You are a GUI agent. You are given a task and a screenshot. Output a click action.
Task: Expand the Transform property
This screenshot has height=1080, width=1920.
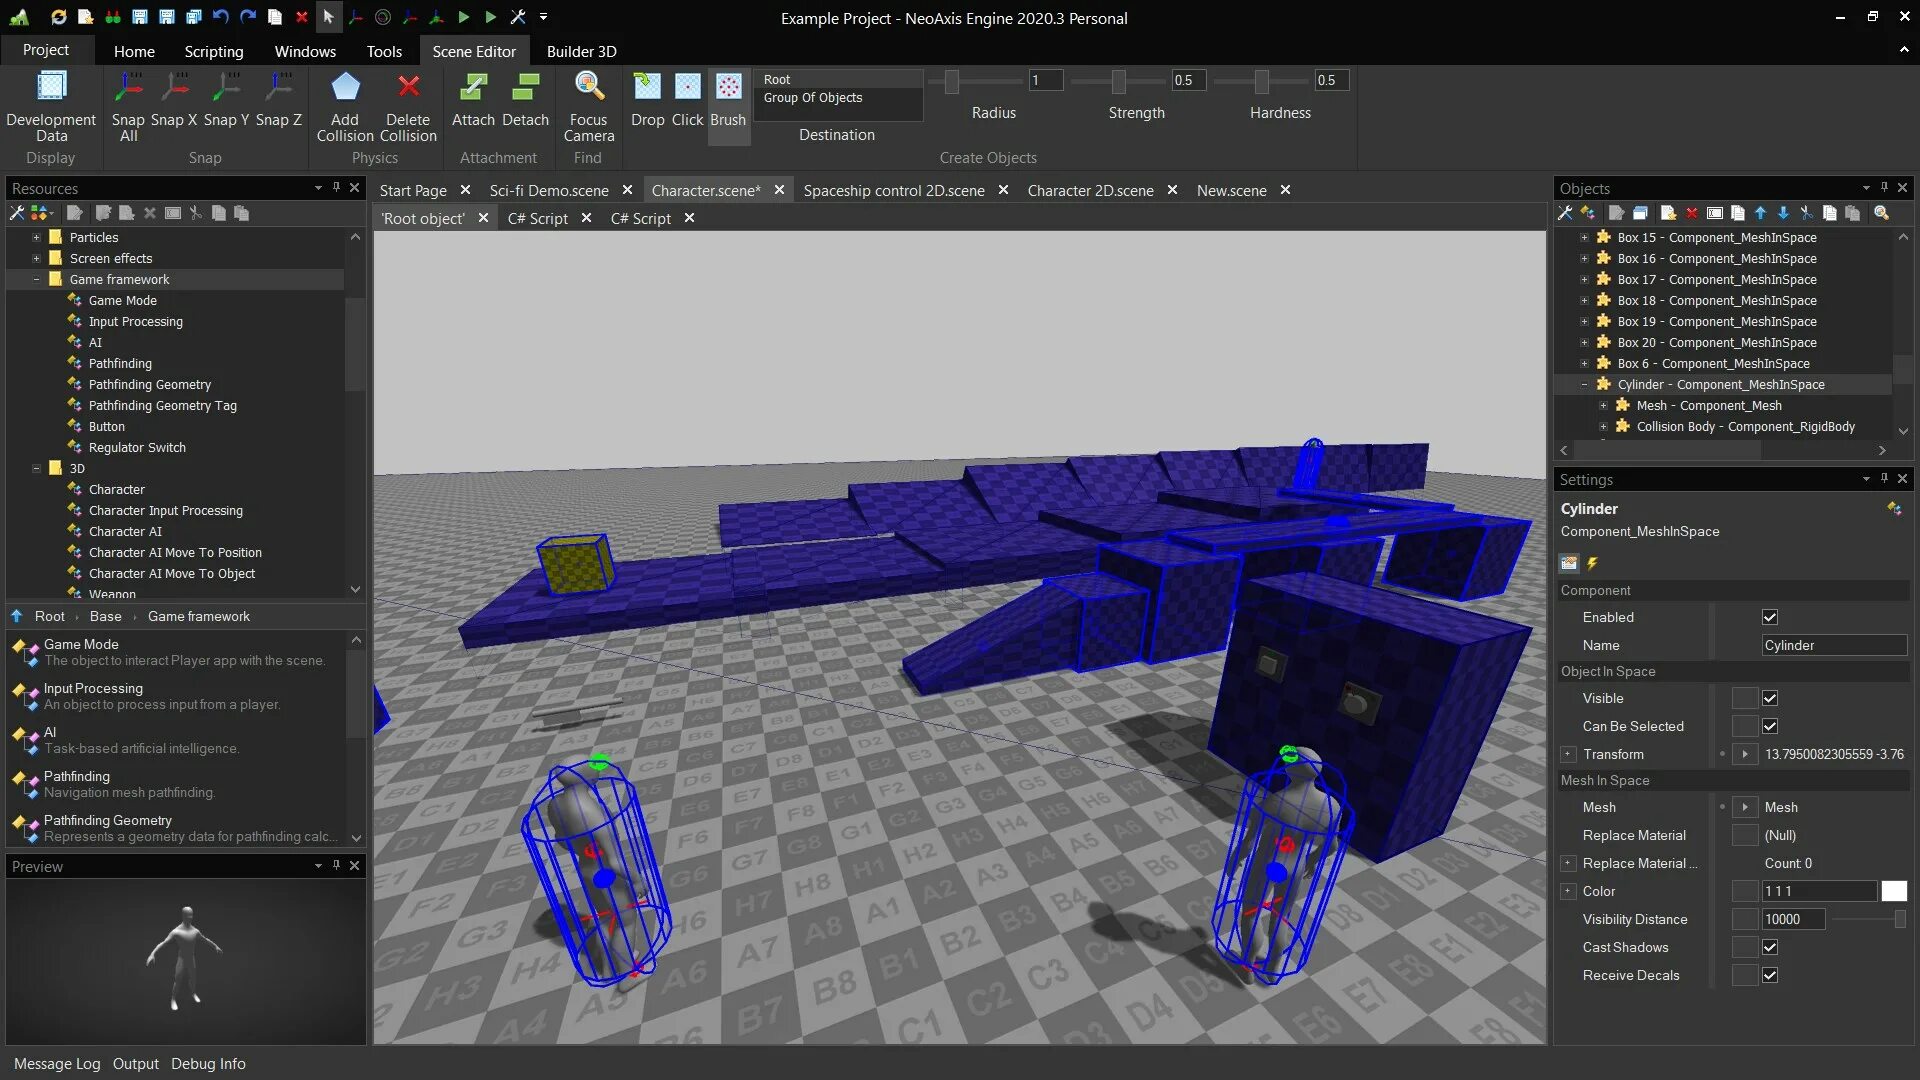click(x=1568, y=754)
